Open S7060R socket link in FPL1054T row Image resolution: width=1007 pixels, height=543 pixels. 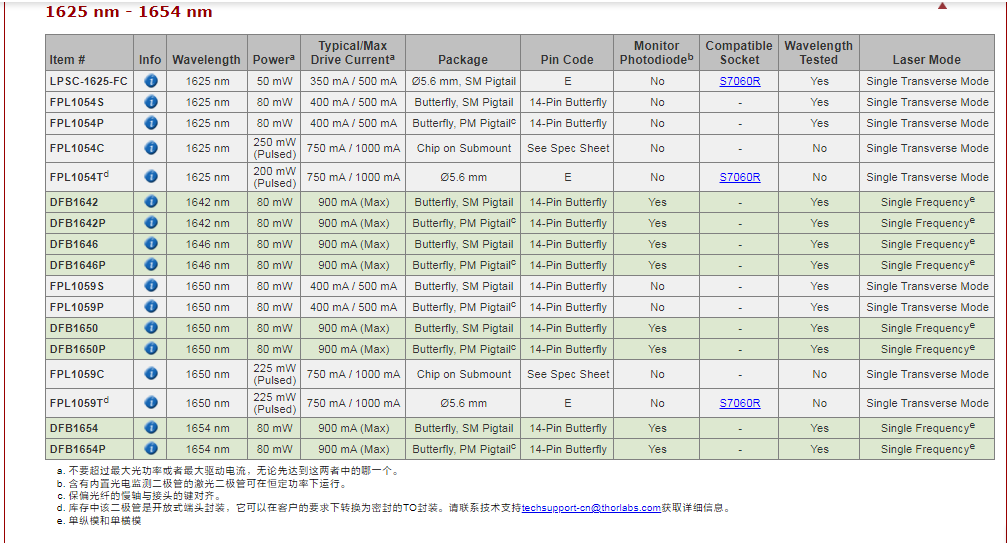pyautogui.click(x=739, y=177)
